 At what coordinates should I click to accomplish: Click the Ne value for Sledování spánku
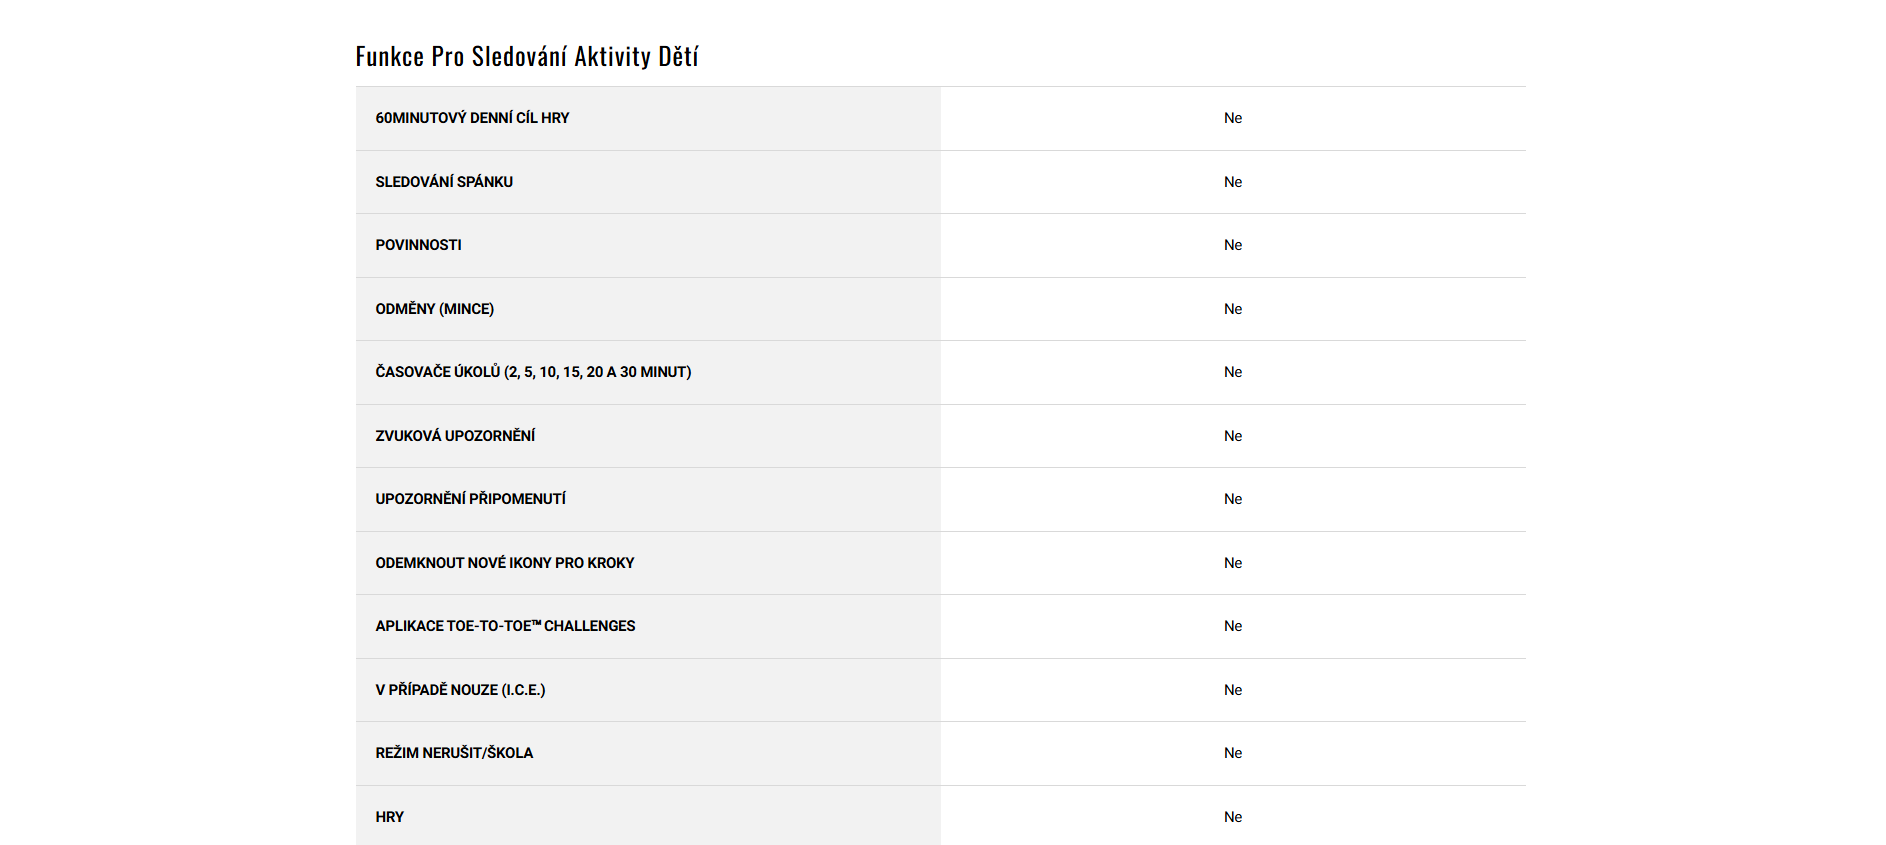coord(1232,182)
